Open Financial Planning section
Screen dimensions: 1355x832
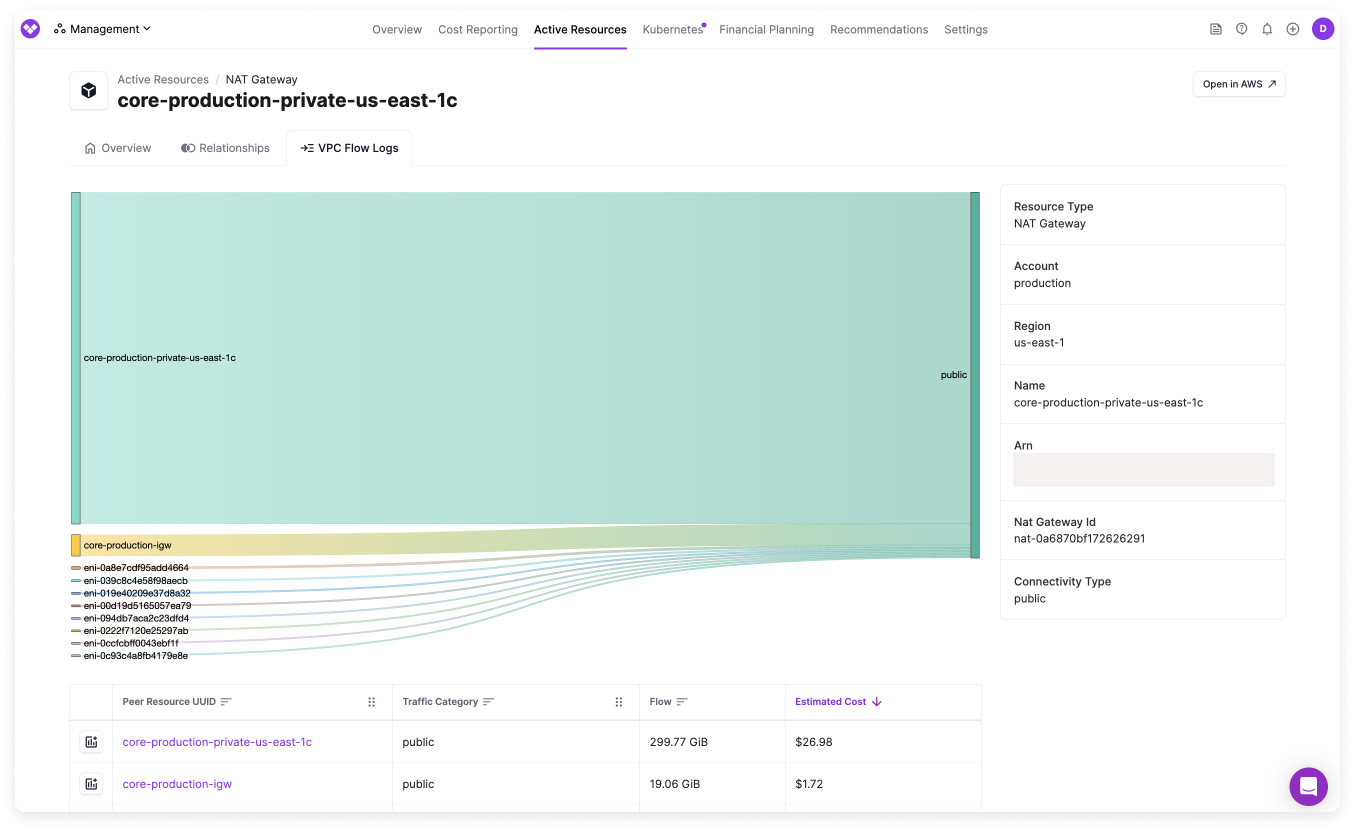(766, 30)
